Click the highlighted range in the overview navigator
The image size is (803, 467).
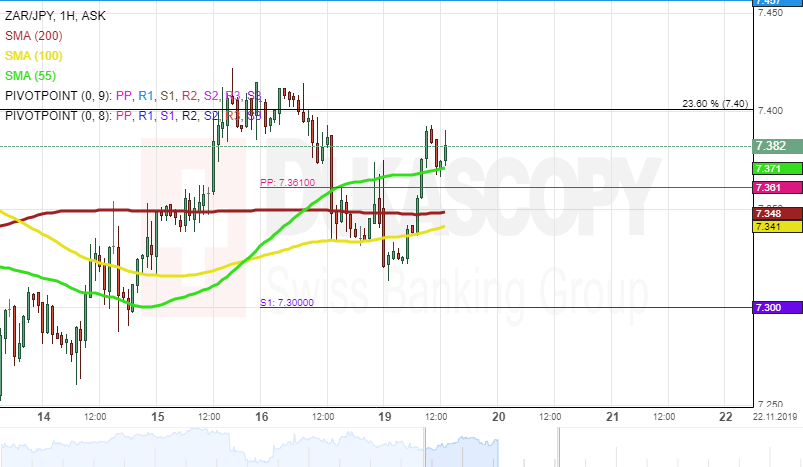click(x=492, y=448)
